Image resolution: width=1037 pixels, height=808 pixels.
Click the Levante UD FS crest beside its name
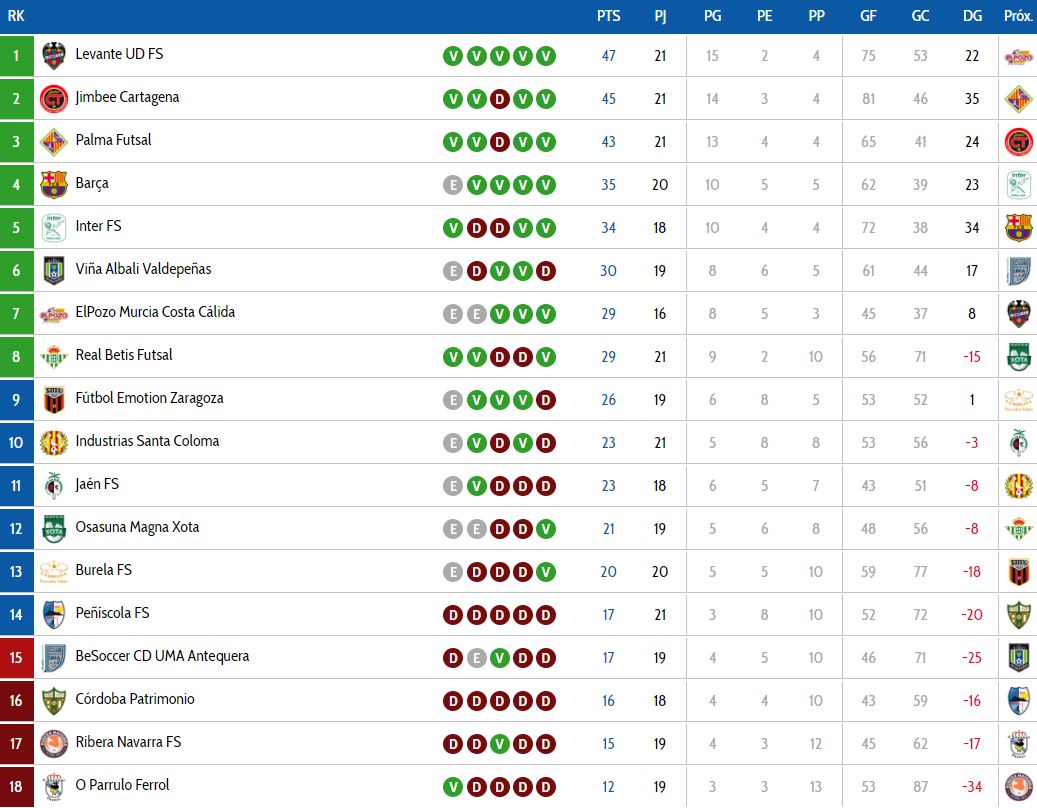tap(54, 56)
